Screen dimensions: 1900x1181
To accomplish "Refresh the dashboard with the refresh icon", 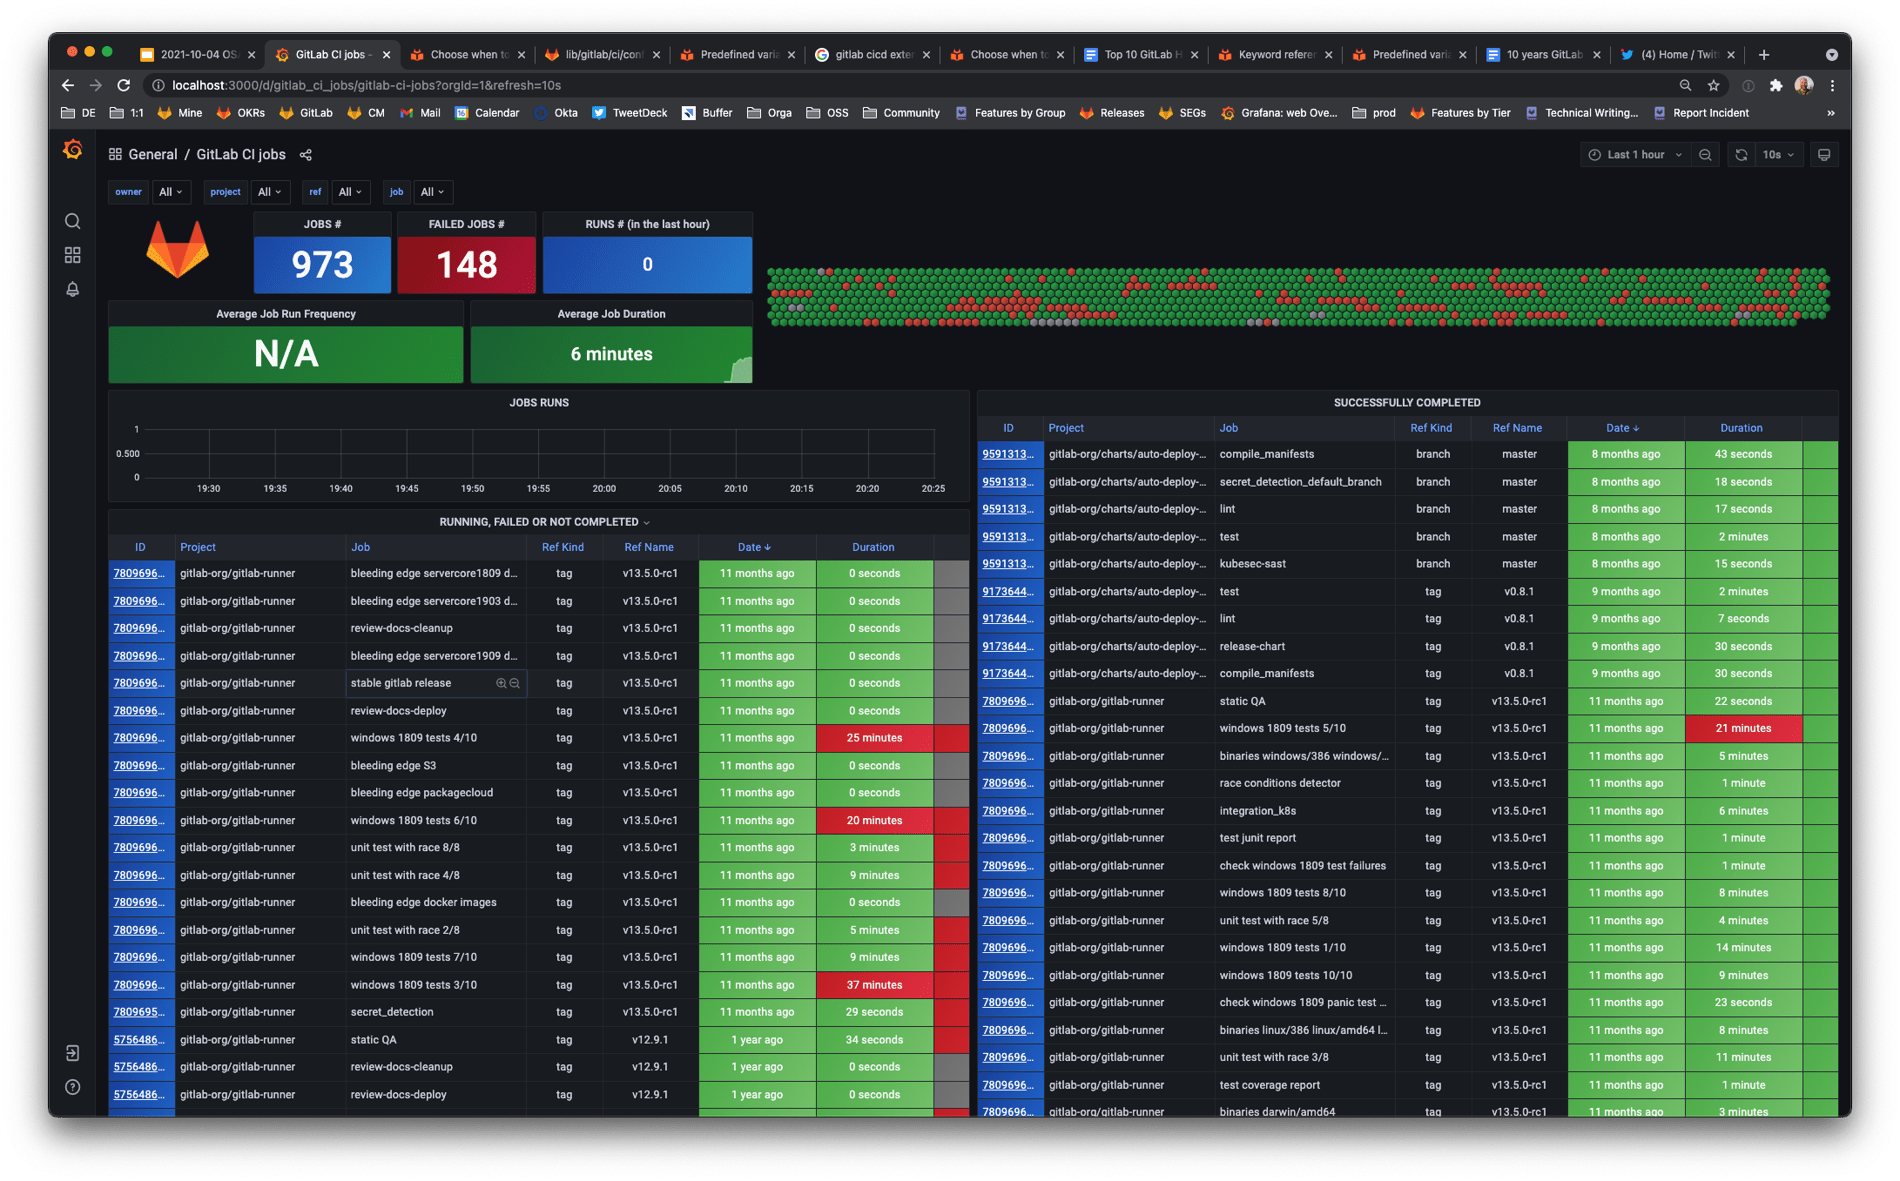I will point(1741,155).
